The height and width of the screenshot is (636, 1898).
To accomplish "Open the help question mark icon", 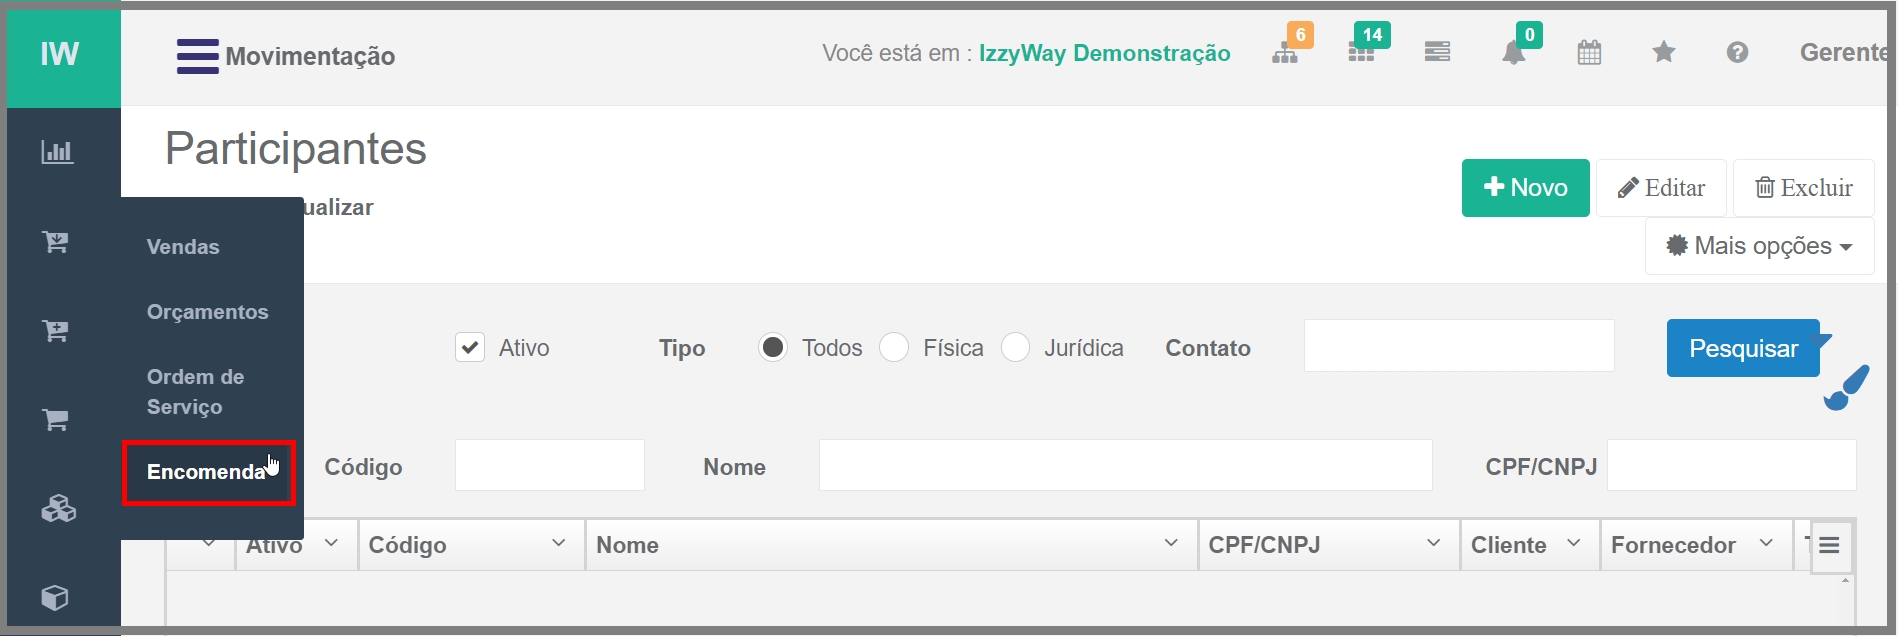I will pyautogui.click(x=1738, y=52).
